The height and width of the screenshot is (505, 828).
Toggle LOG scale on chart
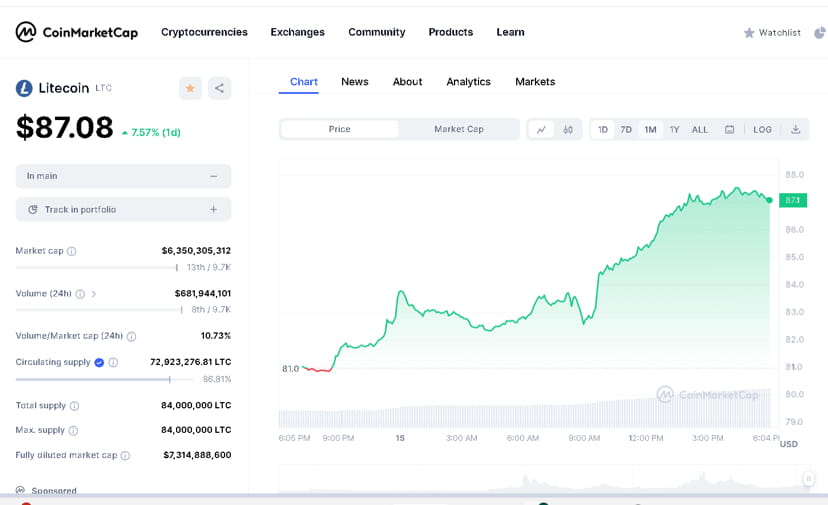click(x=762, y=129)
